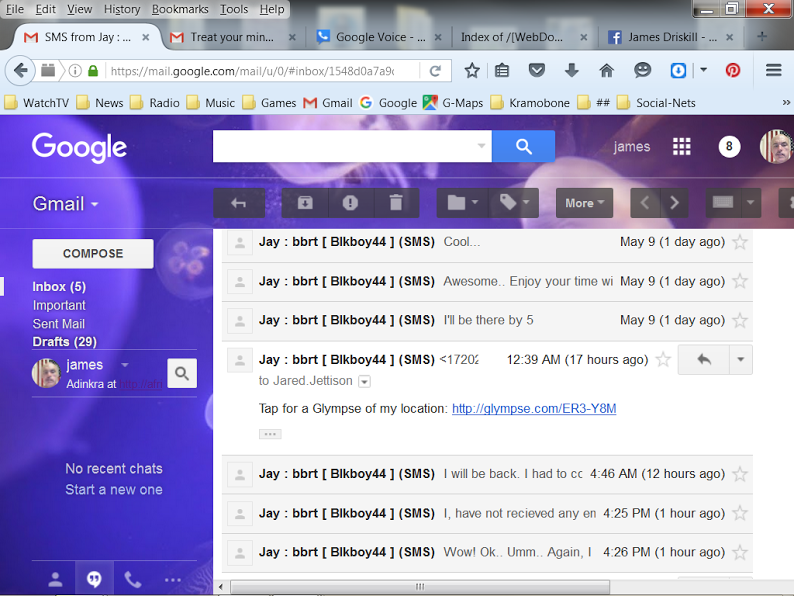Star the 'Awesome.. Enjoy your time' message
This screenshot has width=794, height=596.
(x=740, y=281)
